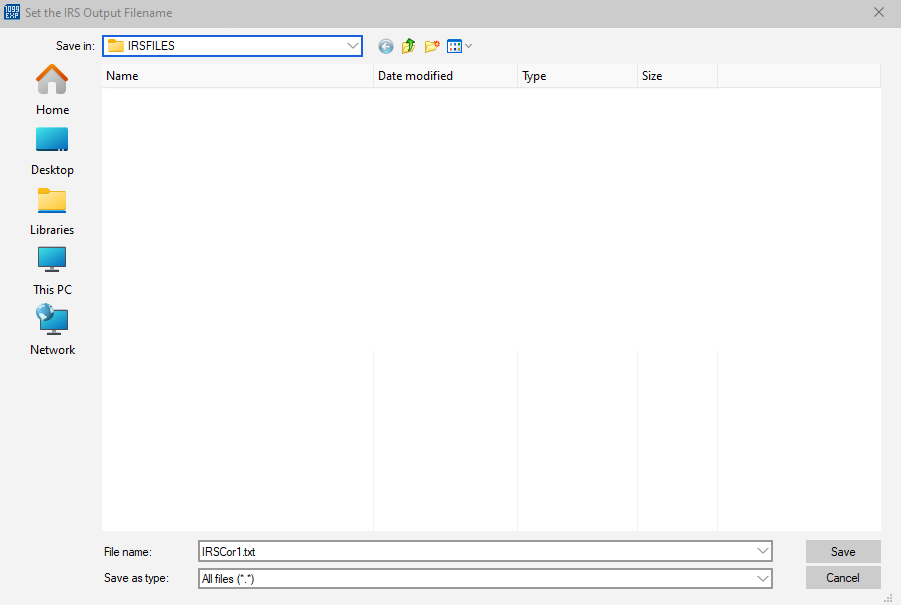This screenshot has width=901, height=605.
Task: Save the file as IRSCor1.txt
Action: [x=842, y=551]
